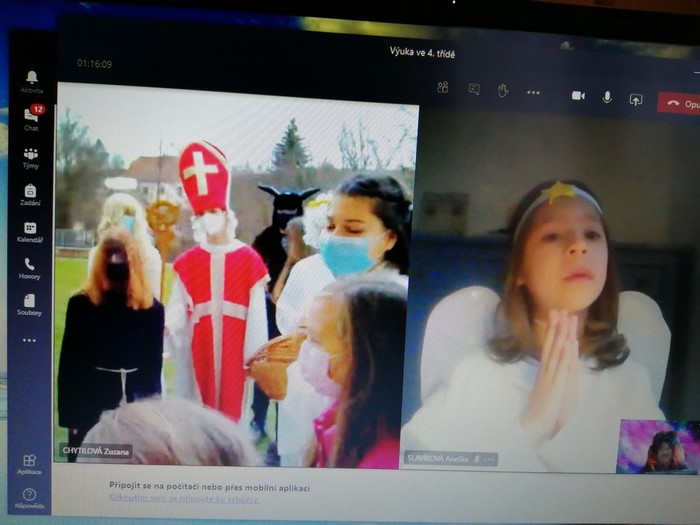This screenshot has height=525, width=700.
Task: Raise your hand in the meeting
Action: pyautogui.click(x=502, y=90)
